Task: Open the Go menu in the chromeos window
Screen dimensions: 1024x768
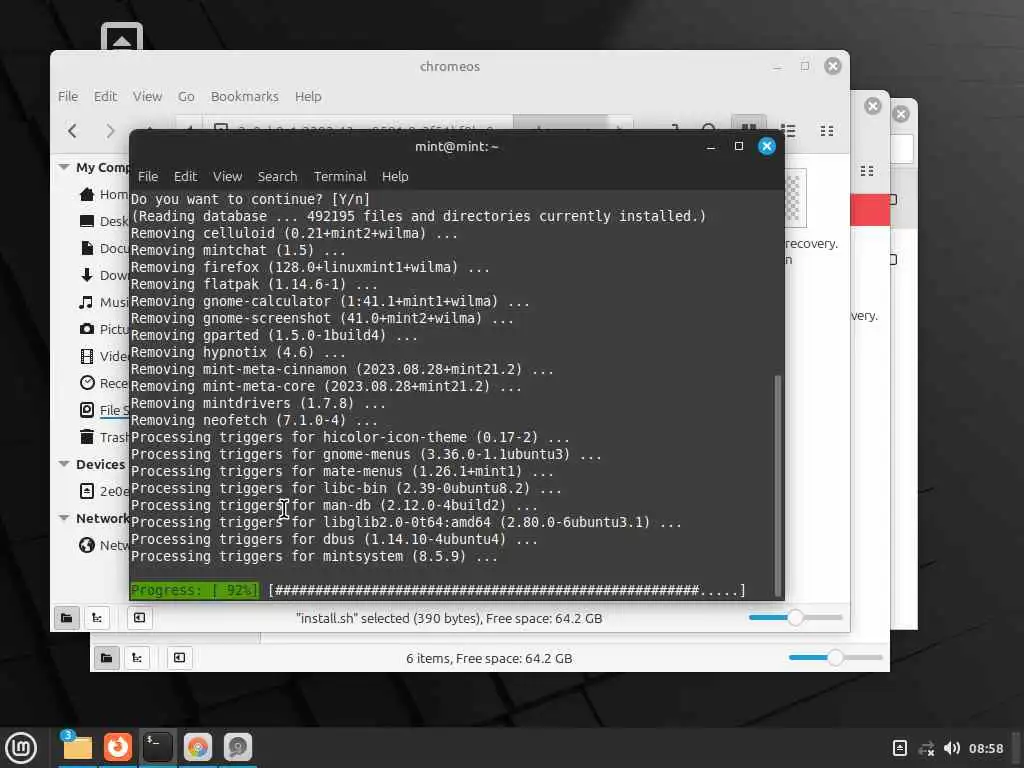Action: (186, 97)
